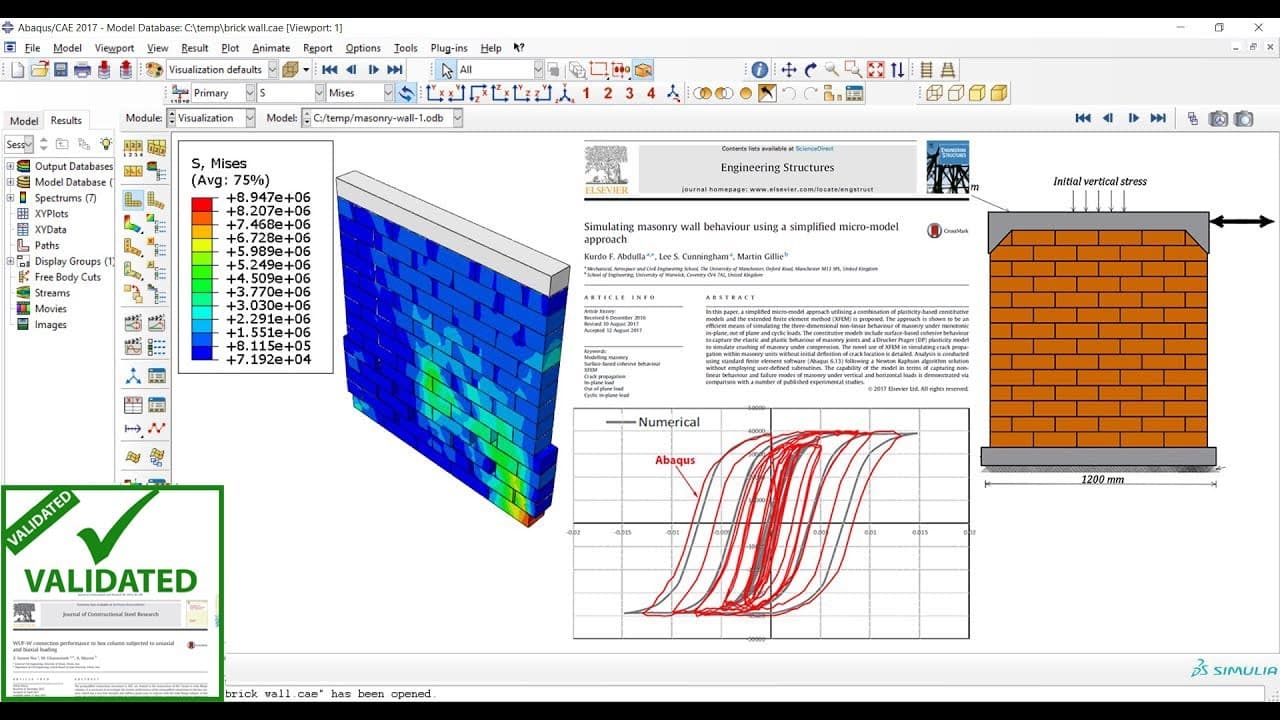Open the Viewport menu
Viewport: 1280px width, 720px height.
[114, 48]
